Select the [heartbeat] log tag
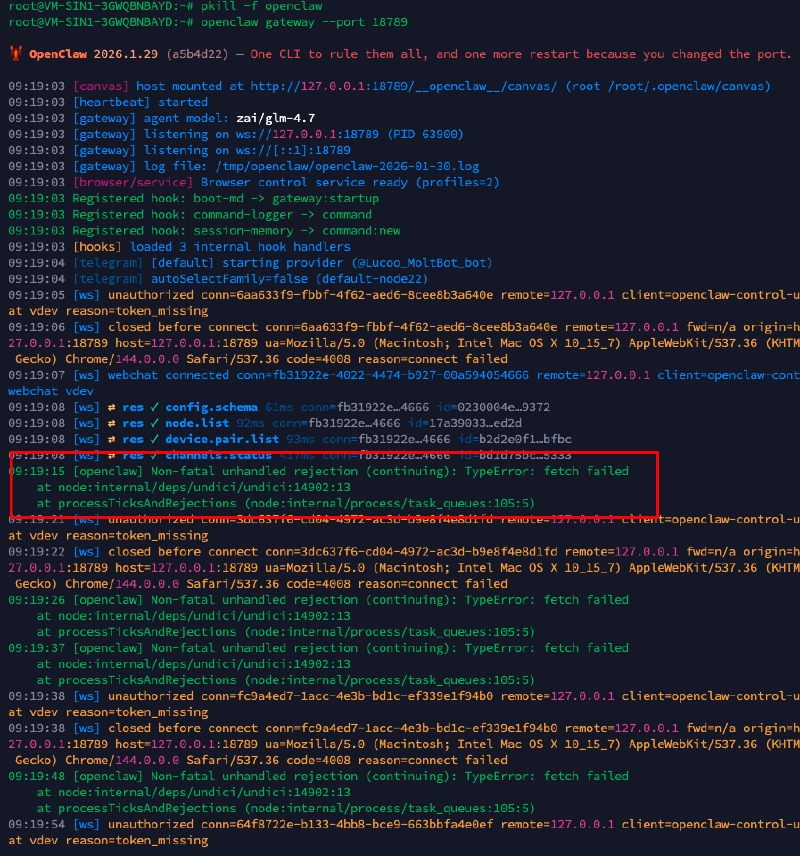 tap(112, 102)
